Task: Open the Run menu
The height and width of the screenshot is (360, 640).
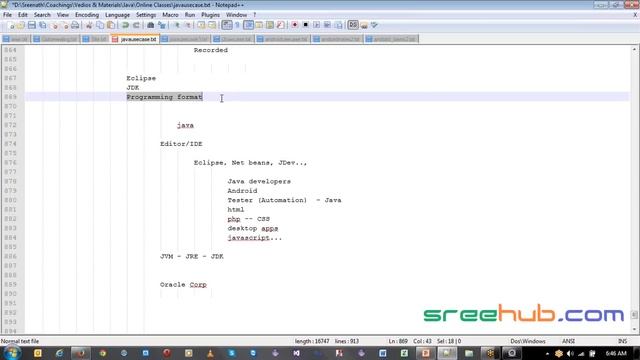Action: point(190,15)
